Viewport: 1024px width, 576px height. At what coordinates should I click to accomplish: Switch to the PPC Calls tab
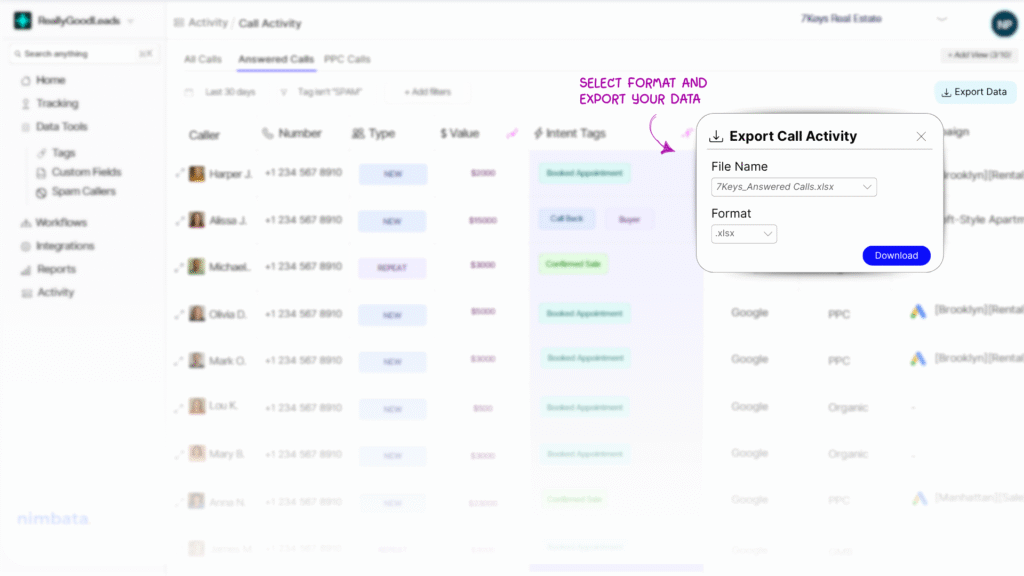point(345,59)
